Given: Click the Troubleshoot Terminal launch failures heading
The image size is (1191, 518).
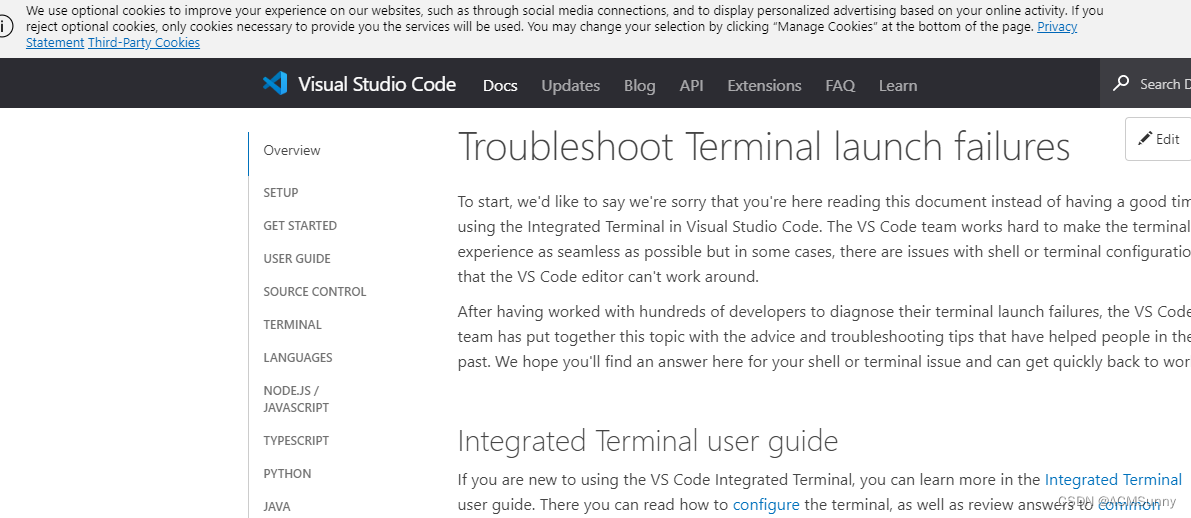Looking at the screenshot, I should tap(763, 147).
